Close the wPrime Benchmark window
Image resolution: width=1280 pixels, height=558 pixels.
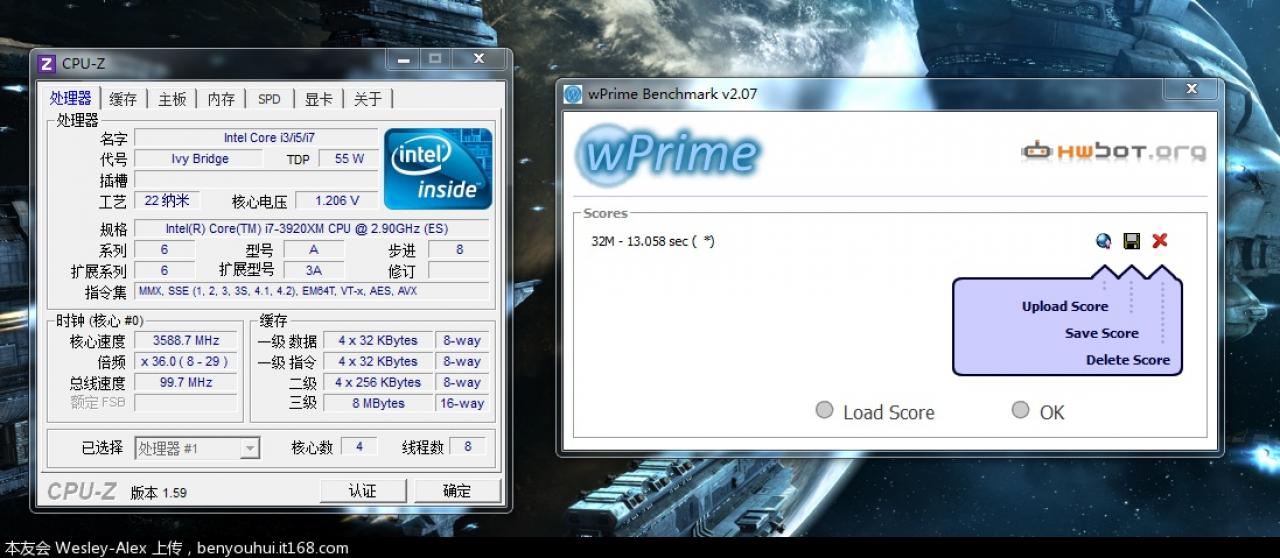(x=1191, y=90)
